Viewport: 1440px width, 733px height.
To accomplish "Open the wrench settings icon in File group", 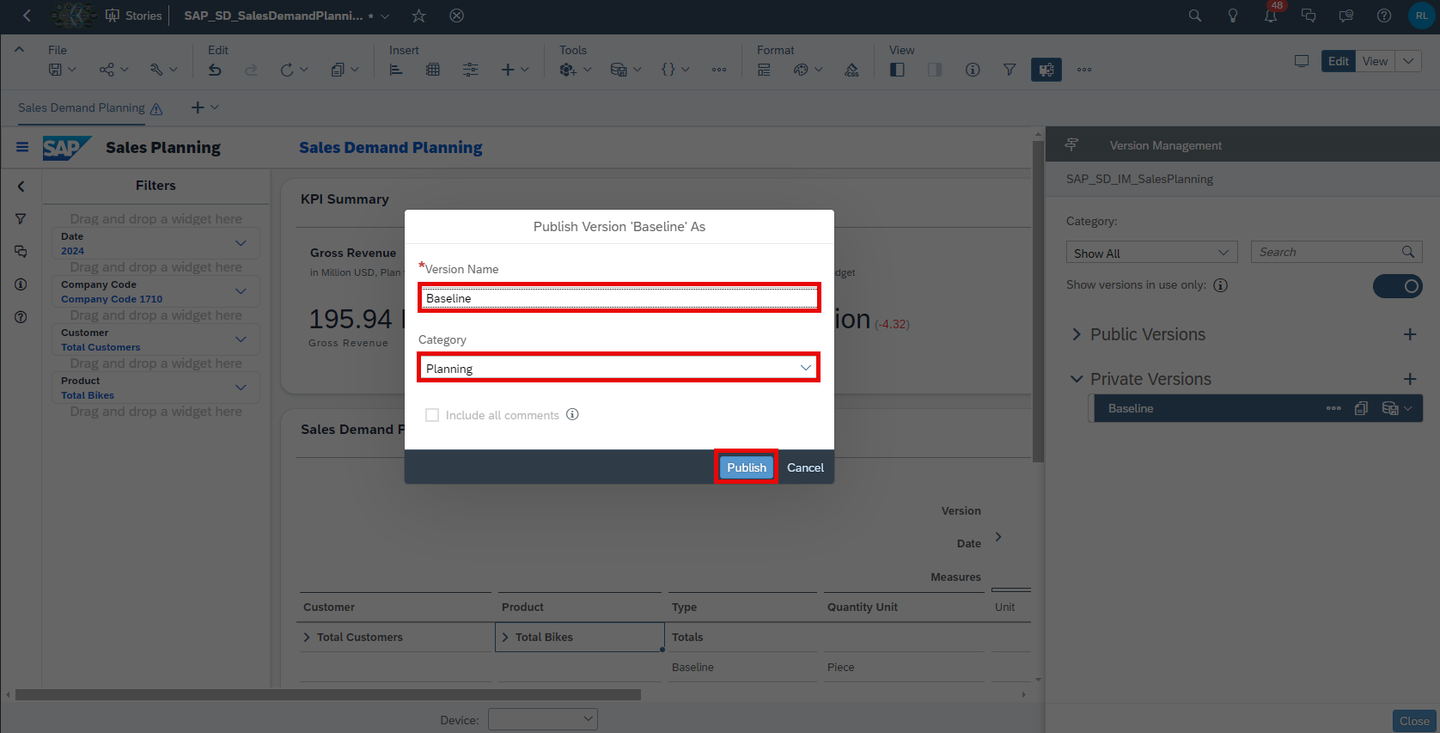I will pyautogui.click(x=157, y=70).
